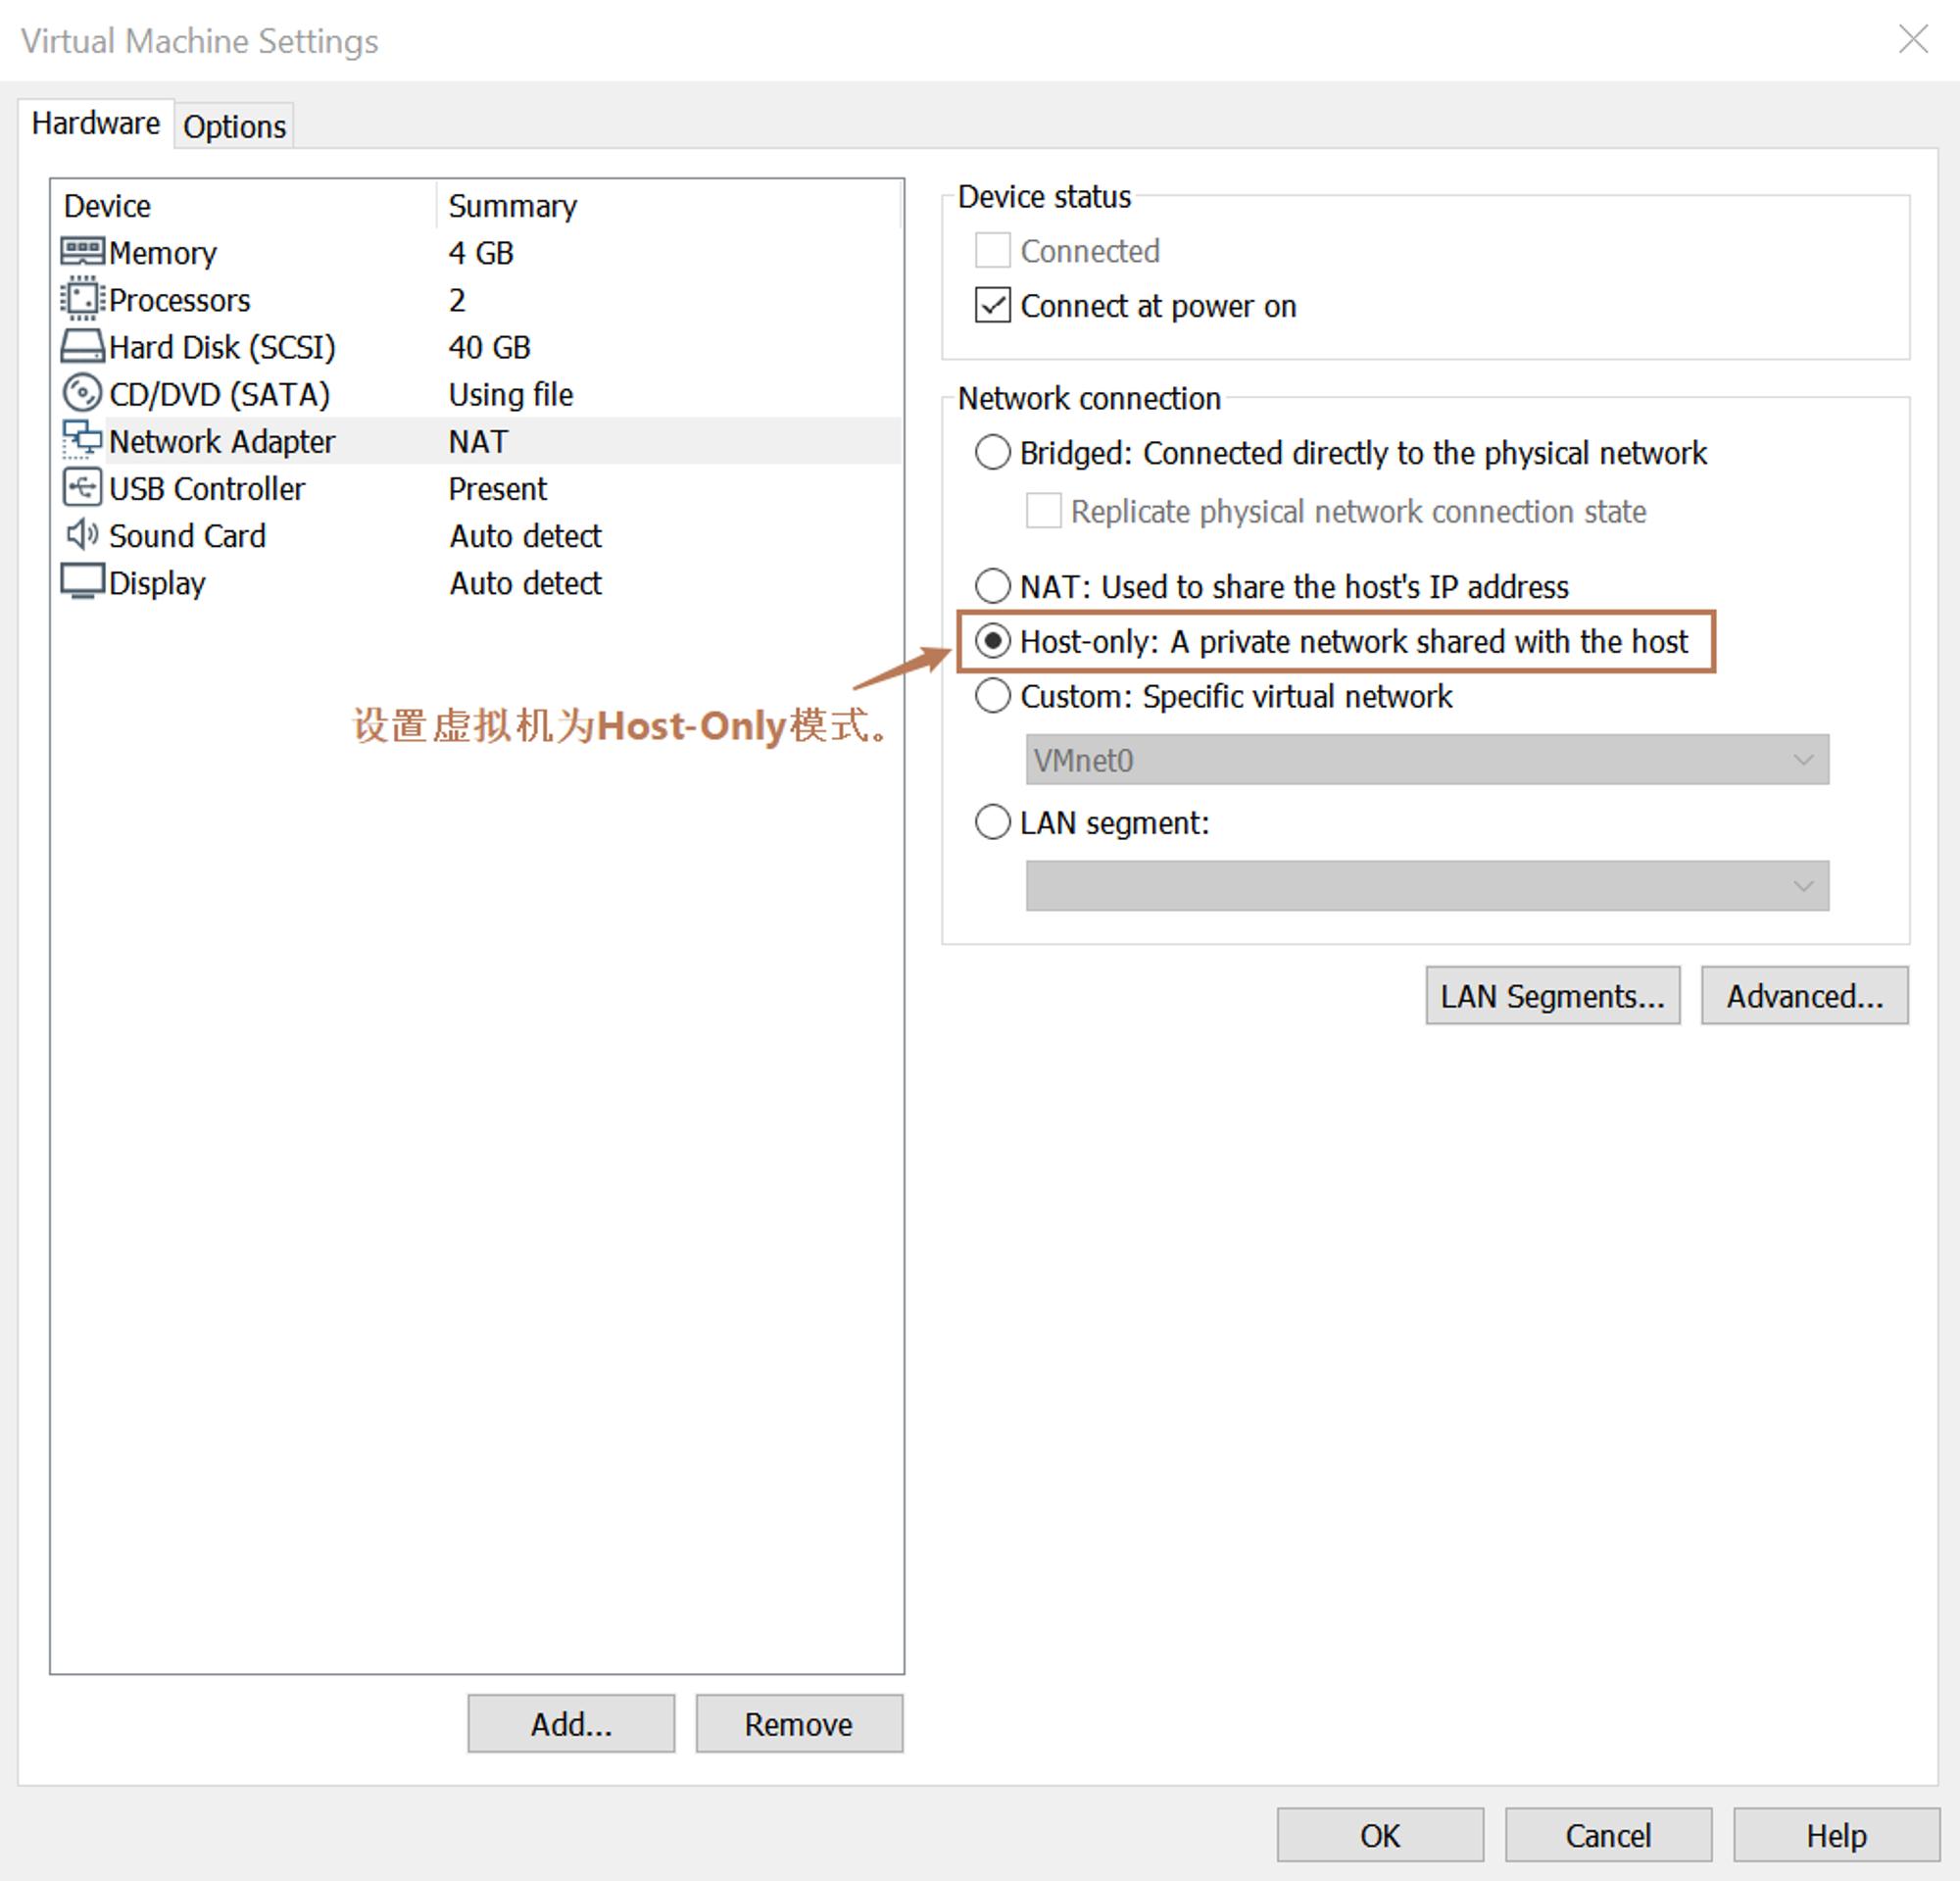Toggle Replicate physical network connection state
This screenshot has width=1960, height=1881.
tap(1043, 511)
